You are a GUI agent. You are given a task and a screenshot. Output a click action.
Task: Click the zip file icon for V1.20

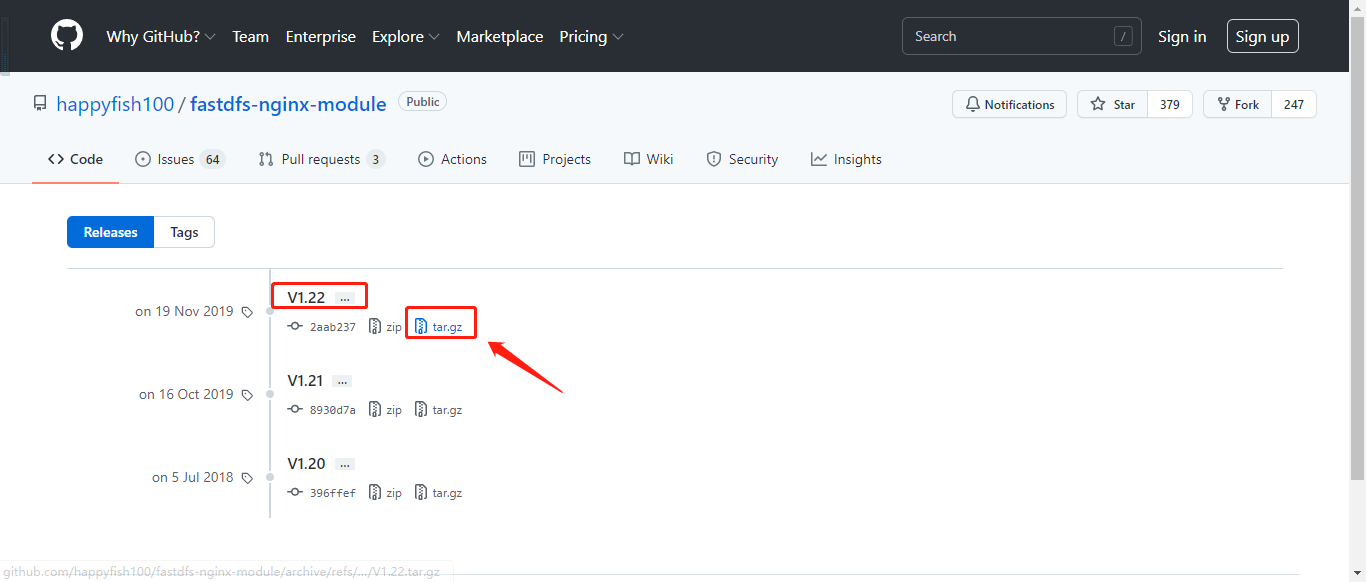[x=375, y=493]
